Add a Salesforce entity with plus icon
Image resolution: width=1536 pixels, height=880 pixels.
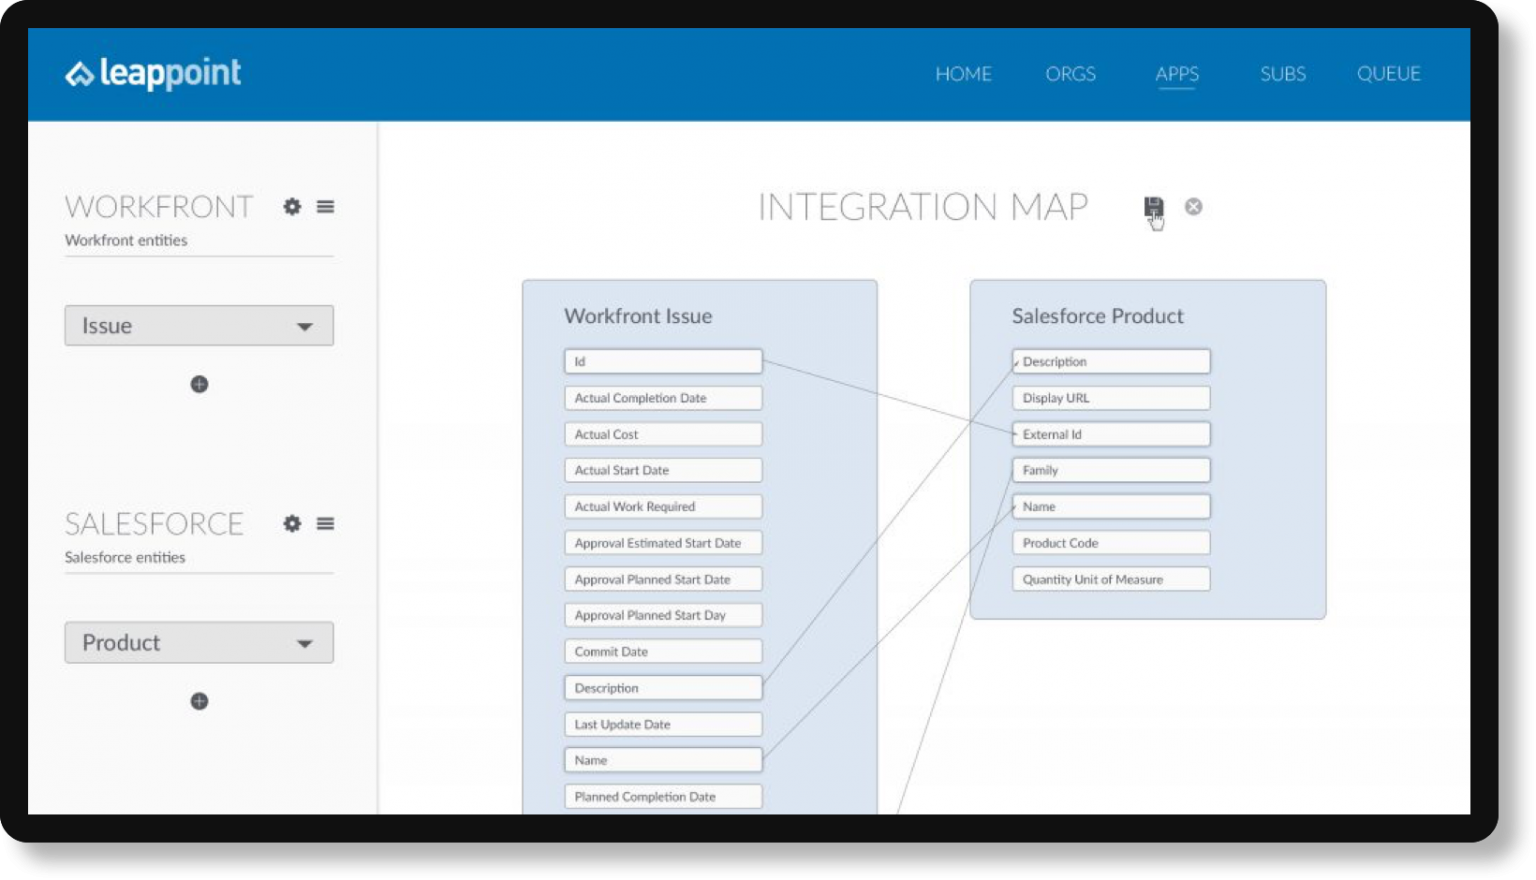click(x=199, y=701)
